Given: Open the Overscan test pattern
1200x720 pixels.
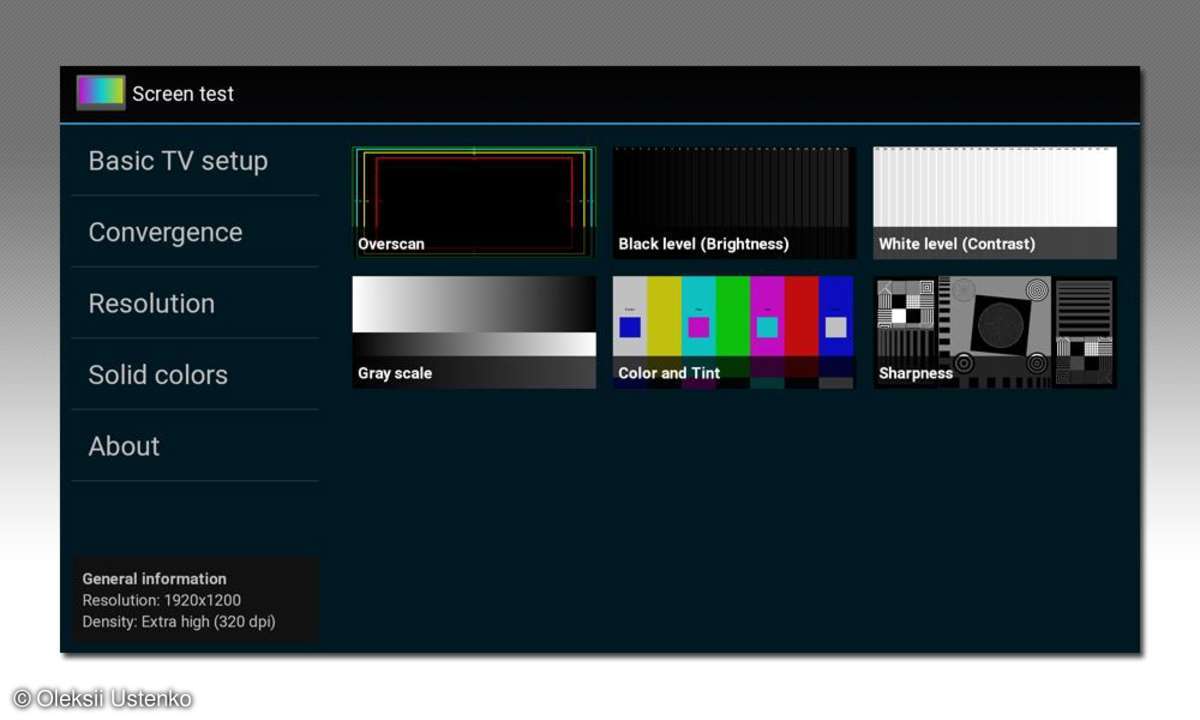Looking at the screenshot, I should (474, 203).
